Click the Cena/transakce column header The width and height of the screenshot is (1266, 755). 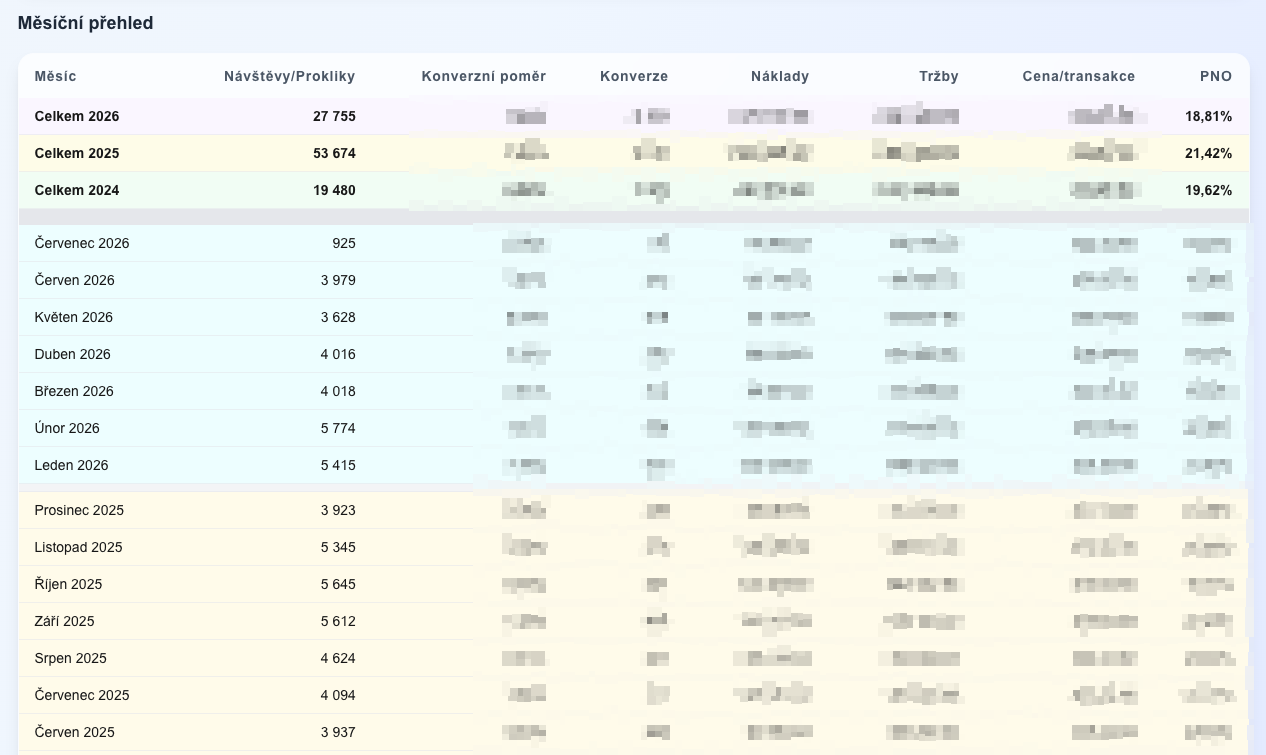pyautogui.click(x=1079, y=76)
